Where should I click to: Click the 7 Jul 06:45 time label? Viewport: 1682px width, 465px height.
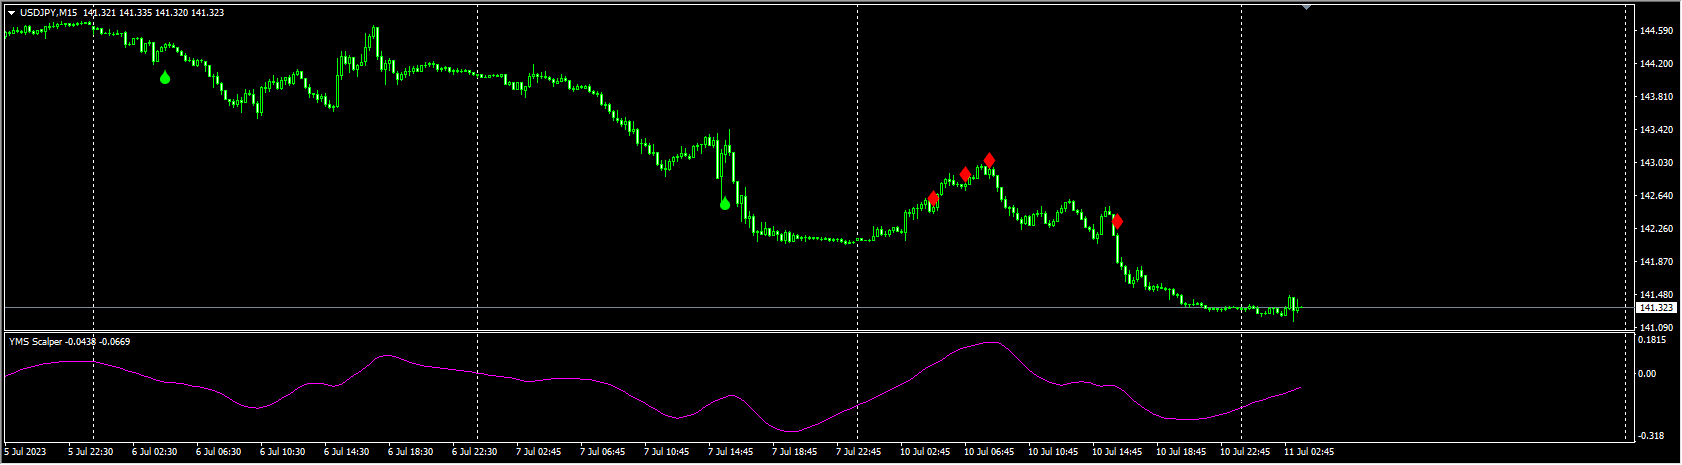[x=602, y=452]
